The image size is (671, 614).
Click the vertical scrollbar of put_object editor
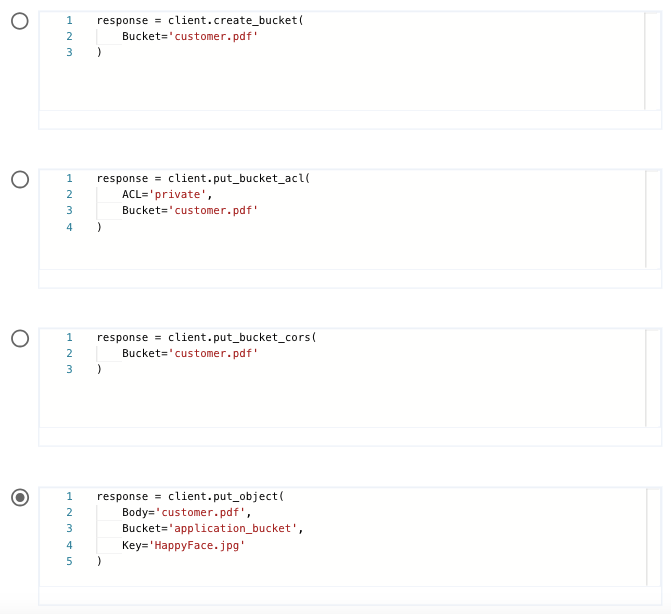[653, 536]
